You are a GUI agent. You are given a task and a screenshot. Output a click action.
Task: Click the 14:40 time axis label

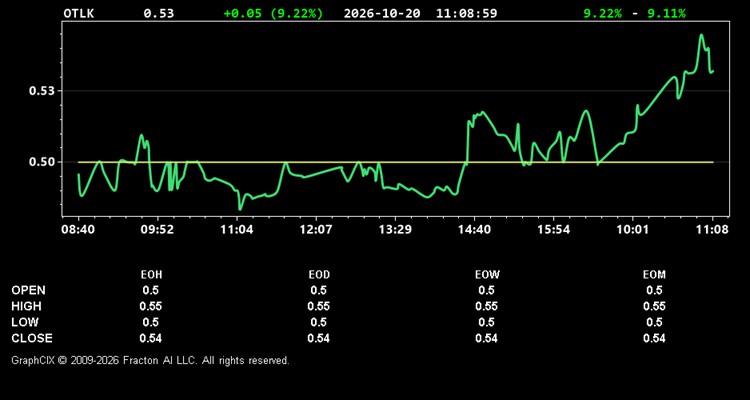click(x=474, y=230)
